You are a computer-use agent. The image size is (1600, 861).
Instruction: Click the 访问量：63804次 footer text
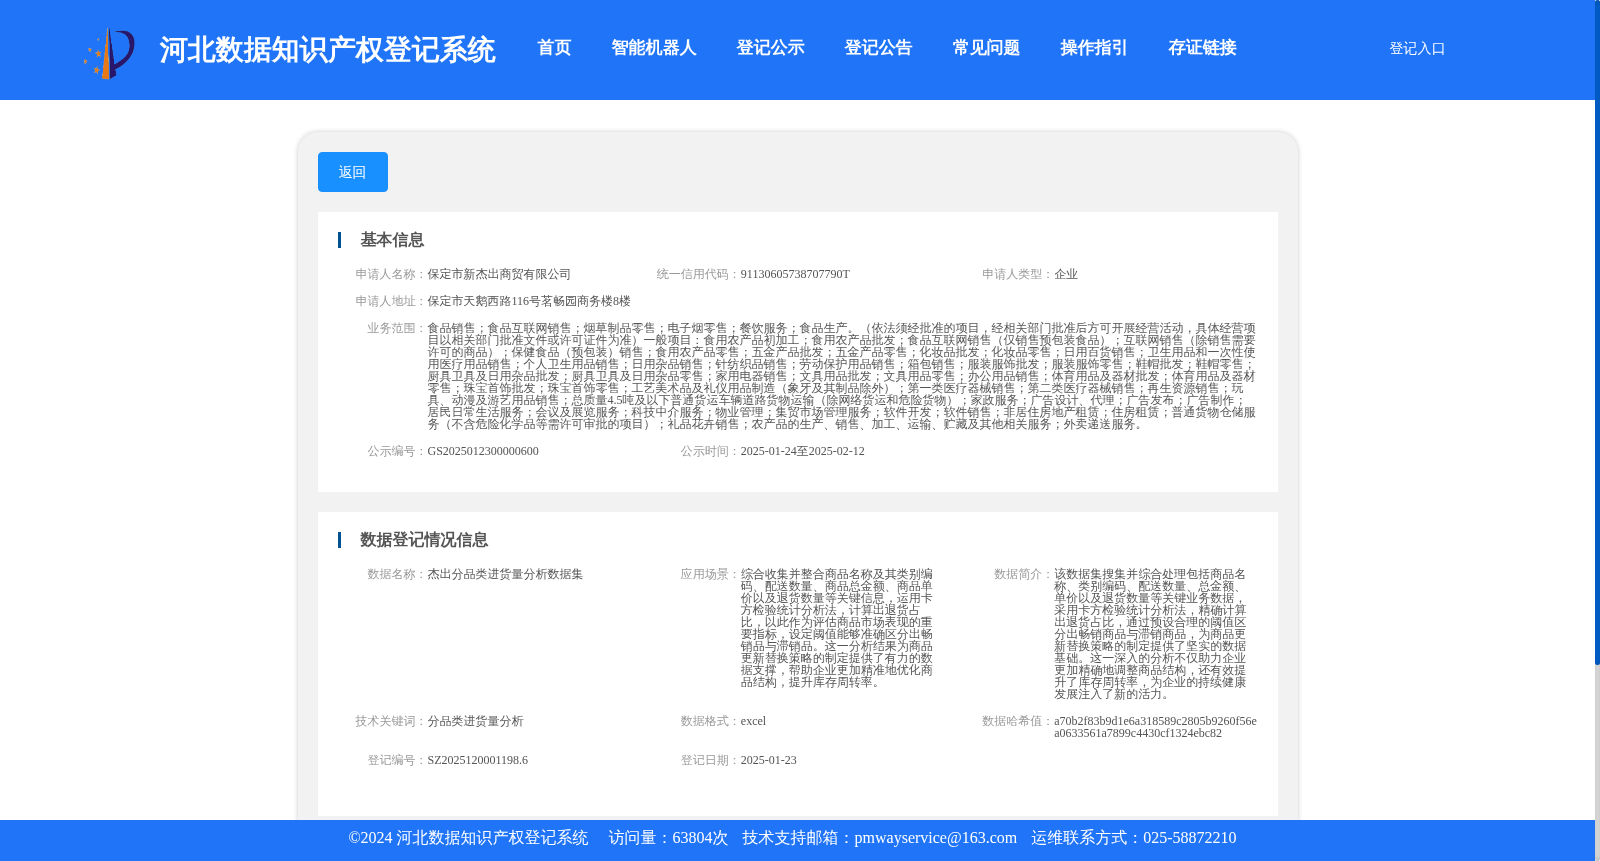pos(668,838)
